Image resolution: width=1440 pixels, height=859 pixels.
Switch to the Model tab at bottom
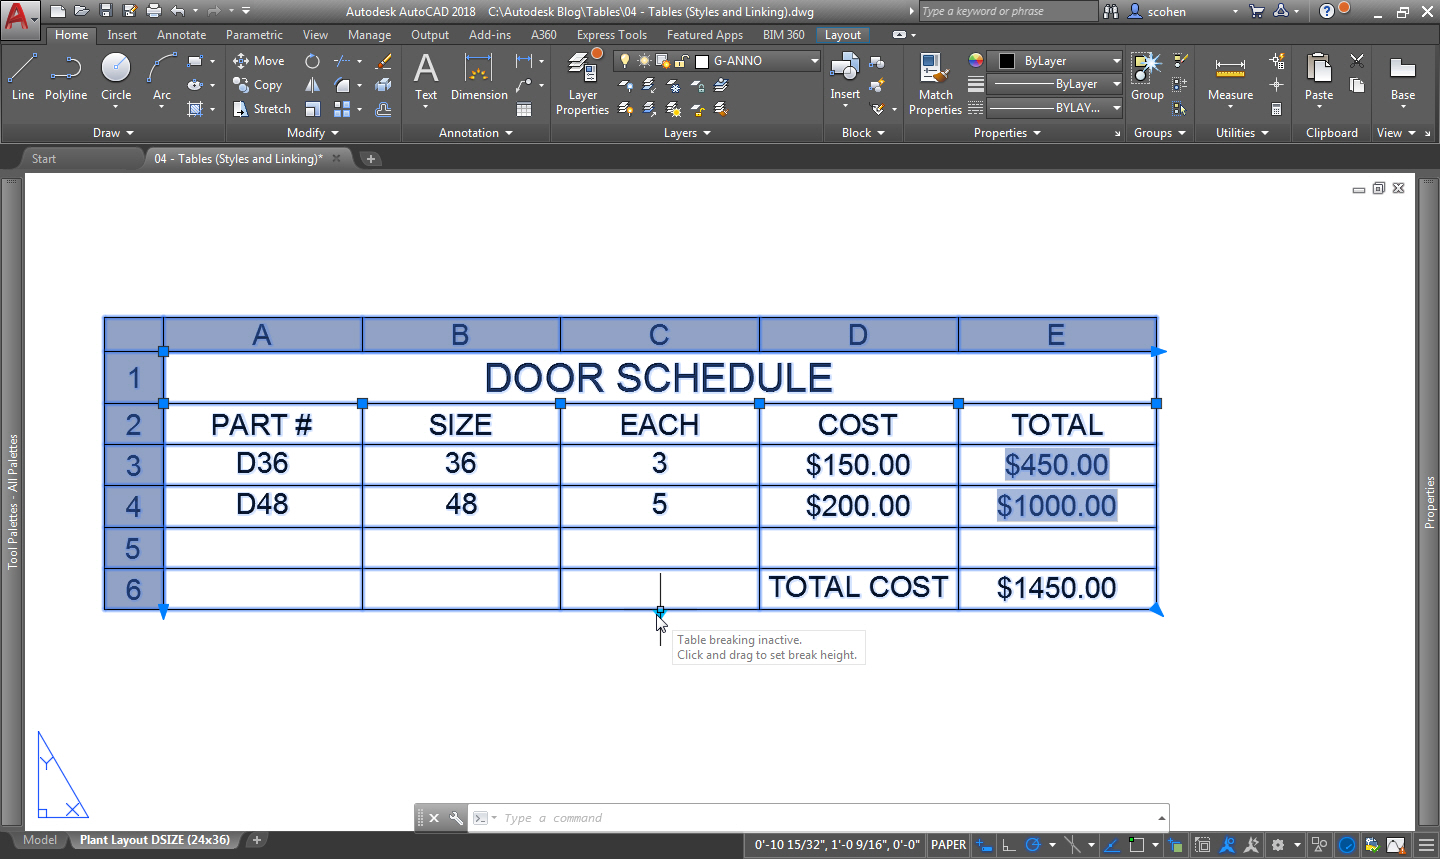[39, 840]
